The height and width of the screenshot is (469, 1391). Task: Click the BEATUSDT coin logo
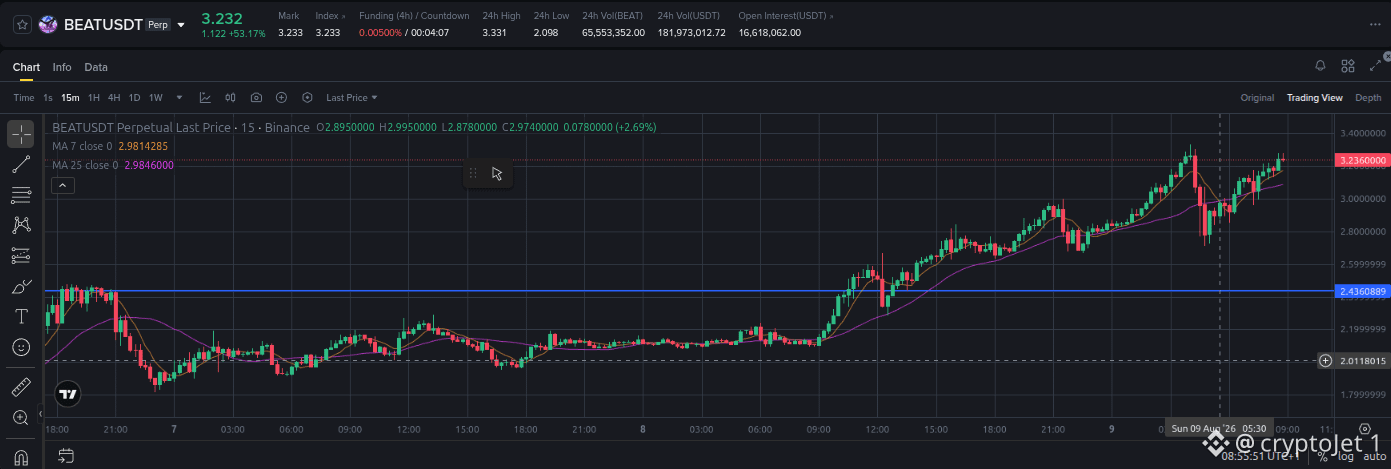(47, 24)
